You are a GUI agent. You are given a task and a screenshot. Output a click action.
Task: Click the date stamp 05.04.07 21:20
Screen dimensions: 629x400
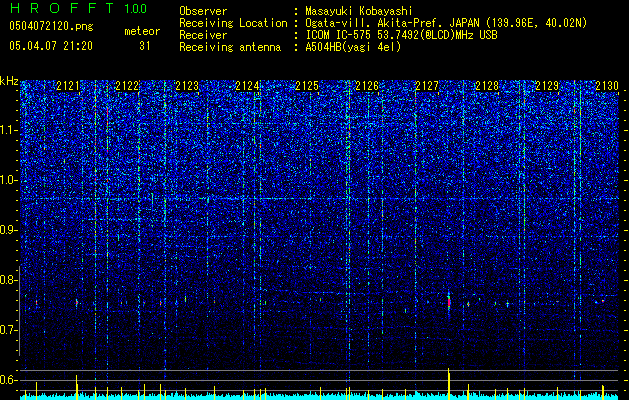tap(51, 46)
